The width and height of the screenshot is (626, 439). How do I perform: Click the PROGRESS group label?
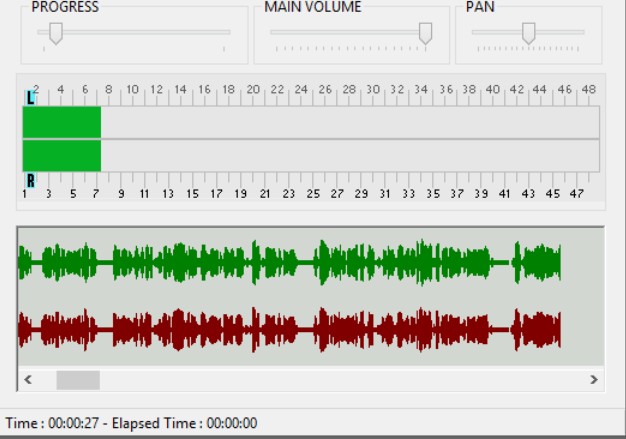65,7
